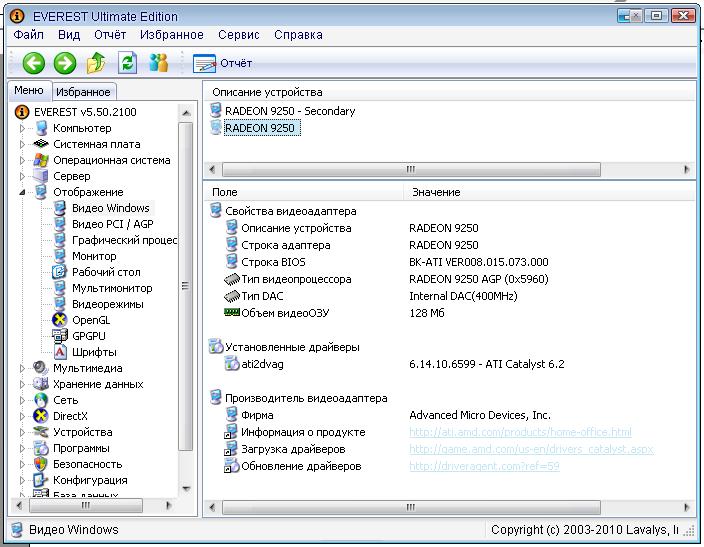Go forward with the green right arrow
This screenshot has width=704, height=547.
click(65, 63)
